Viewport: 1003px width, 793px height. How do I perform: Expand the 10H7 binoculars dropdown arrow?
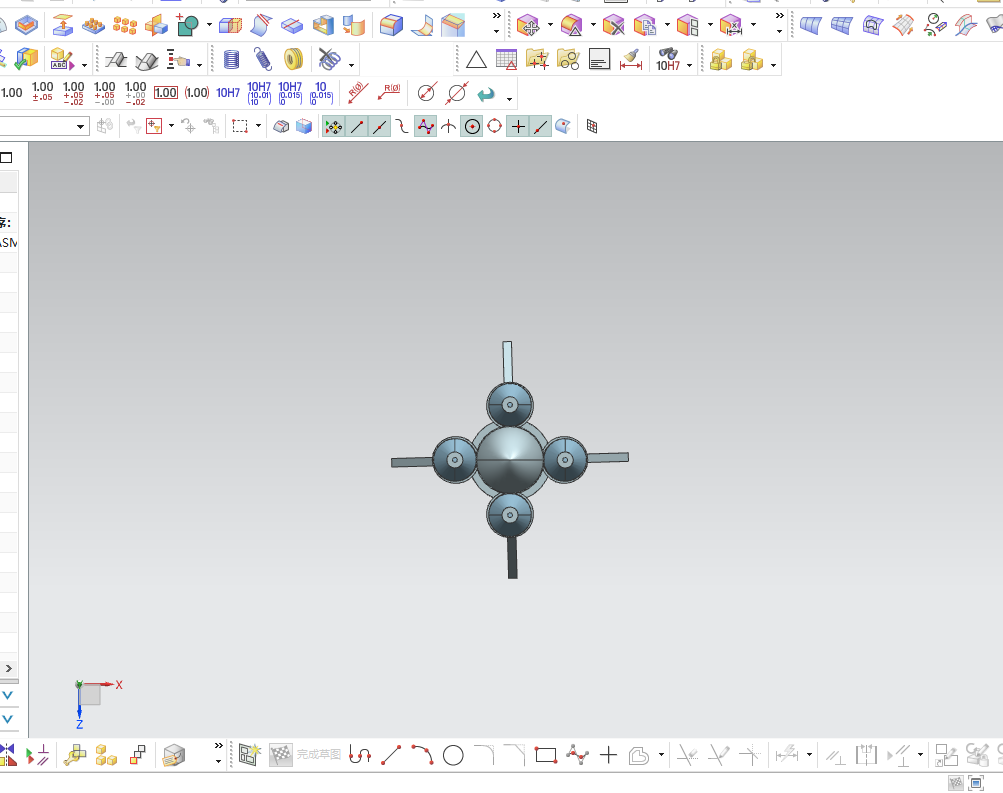(x=690, y=66)
